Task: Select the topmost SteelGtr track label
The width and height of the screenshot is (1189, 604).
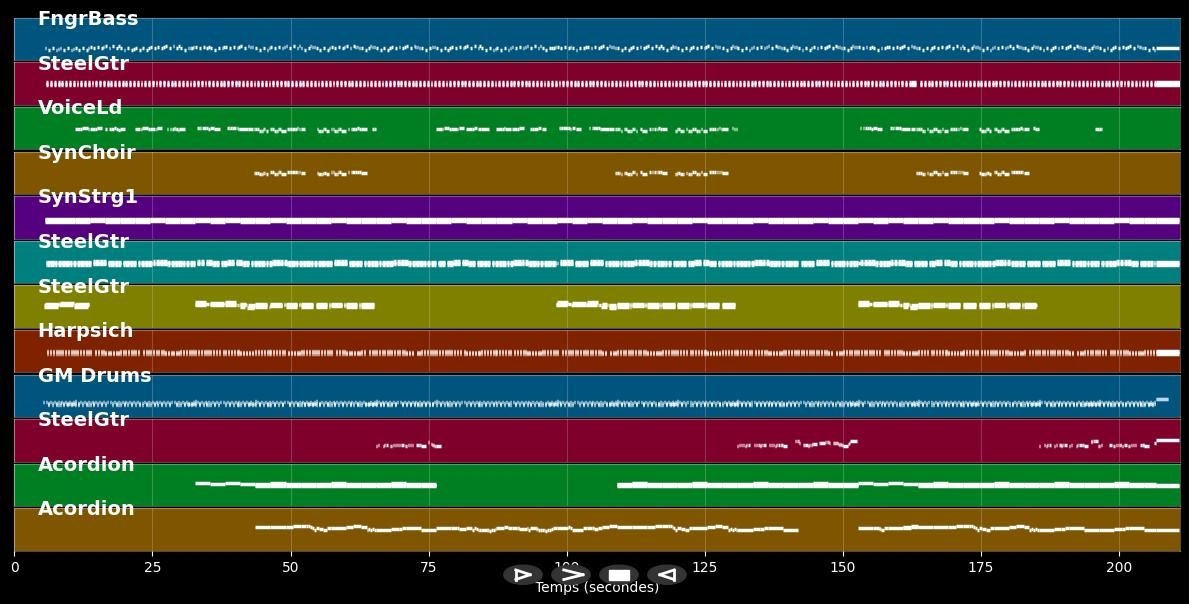Action: 83,62
